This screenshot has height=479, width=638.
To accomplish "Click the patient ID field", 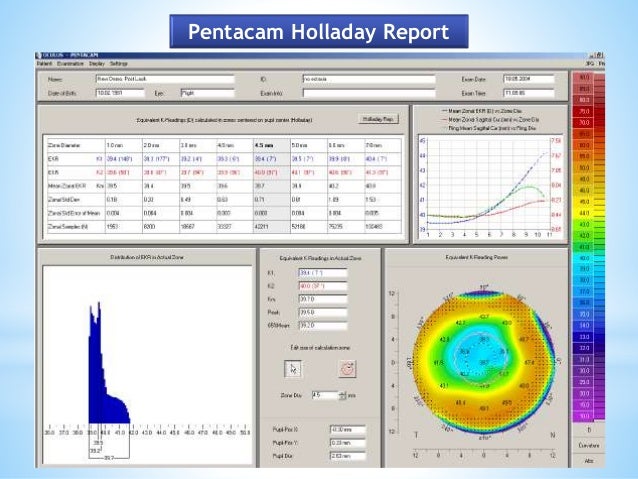I will point(369,79).
